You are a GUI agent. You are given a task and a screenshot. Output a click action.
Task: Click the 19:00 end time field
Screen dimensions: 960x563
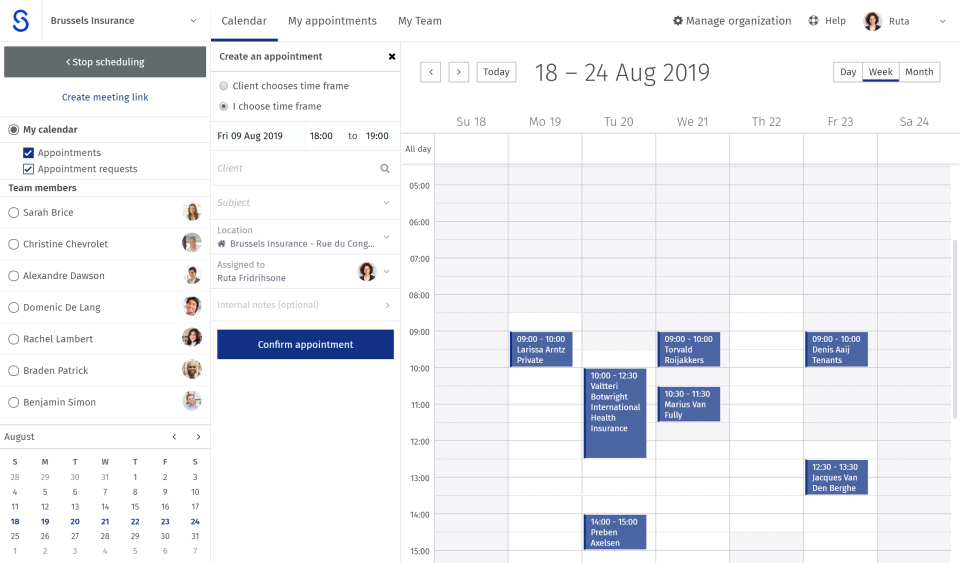[377, 136]
